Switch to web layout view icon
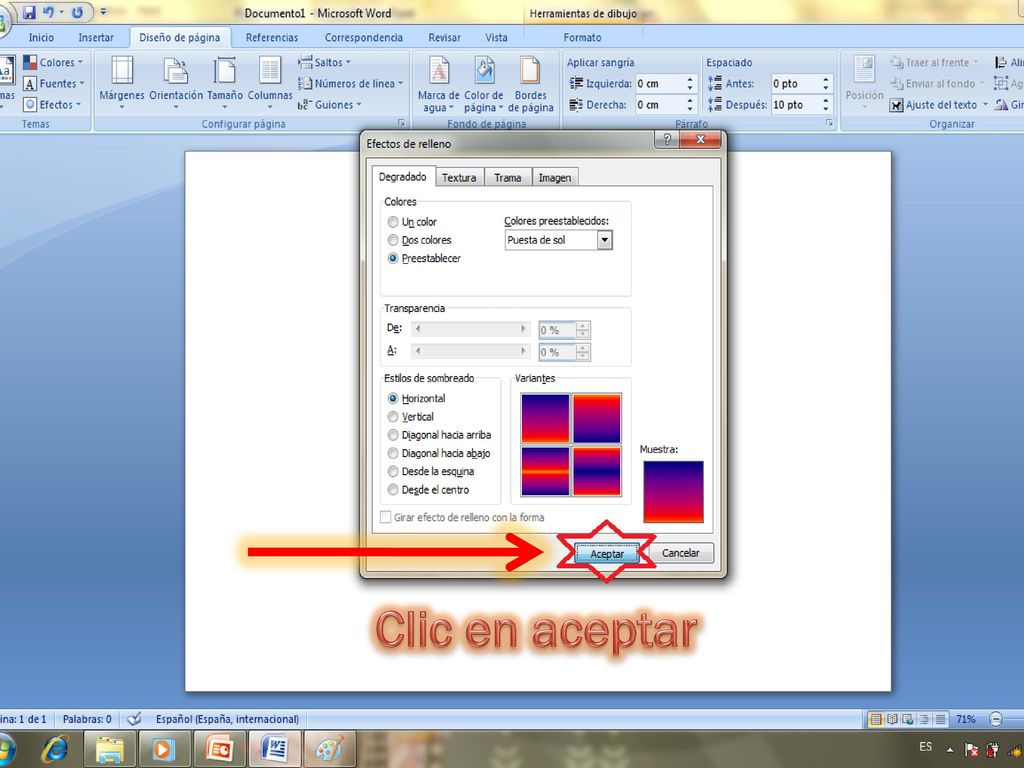Image resolution: width=1024 pixels, height=768 pixels. pyautogui.click(x=908, y=719)
